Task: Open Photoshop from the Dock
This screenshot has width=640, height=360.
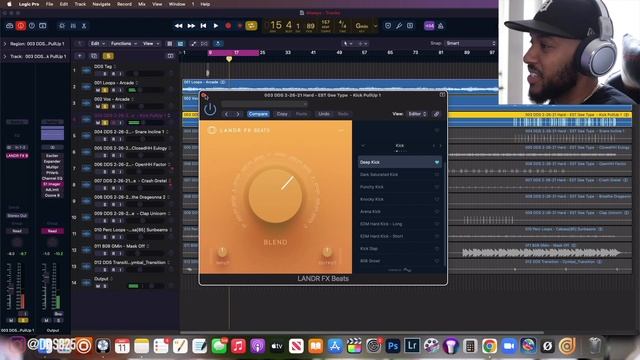Action: click(x=392, y=346)
